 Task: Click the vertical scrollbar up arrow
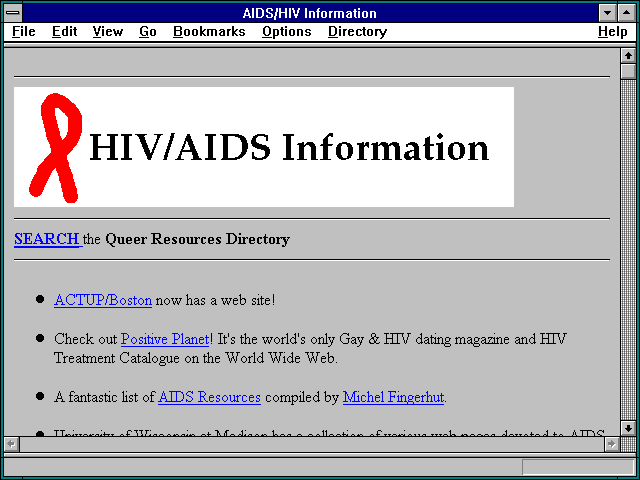(x=628, y=56)
